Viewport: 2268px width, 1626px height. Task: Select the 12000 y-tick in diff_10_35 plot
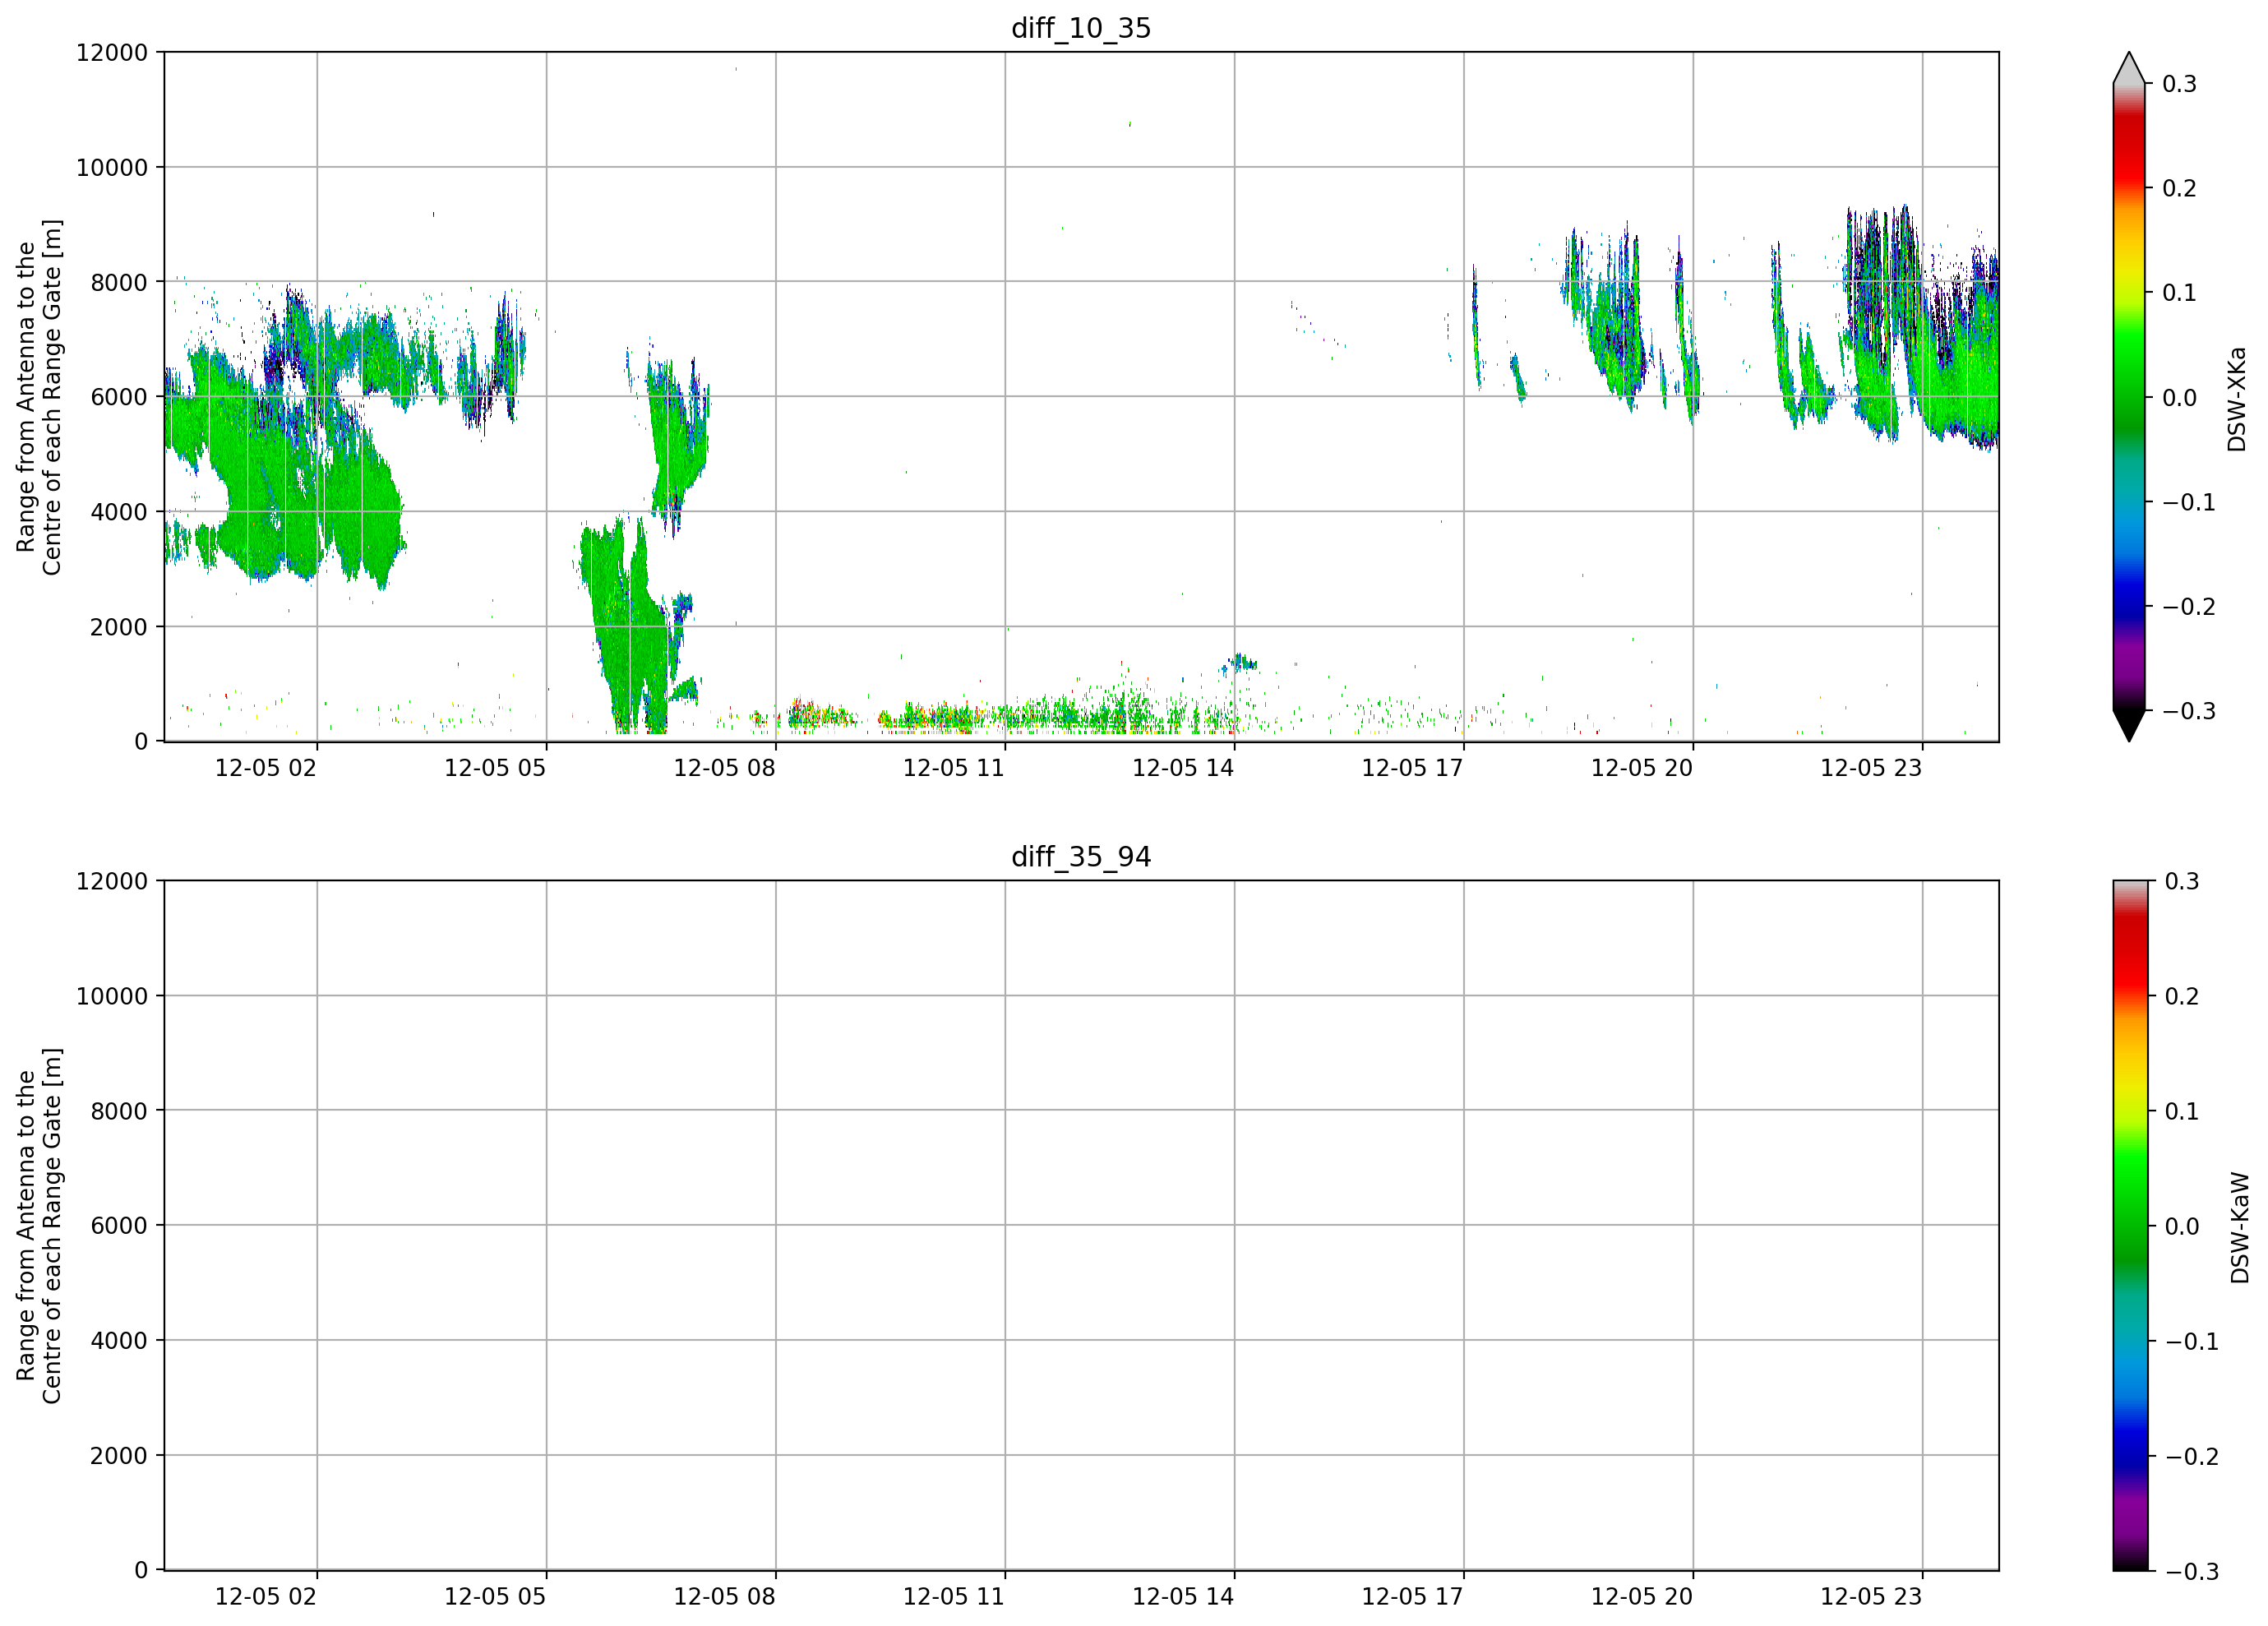[x=112, y=52]
